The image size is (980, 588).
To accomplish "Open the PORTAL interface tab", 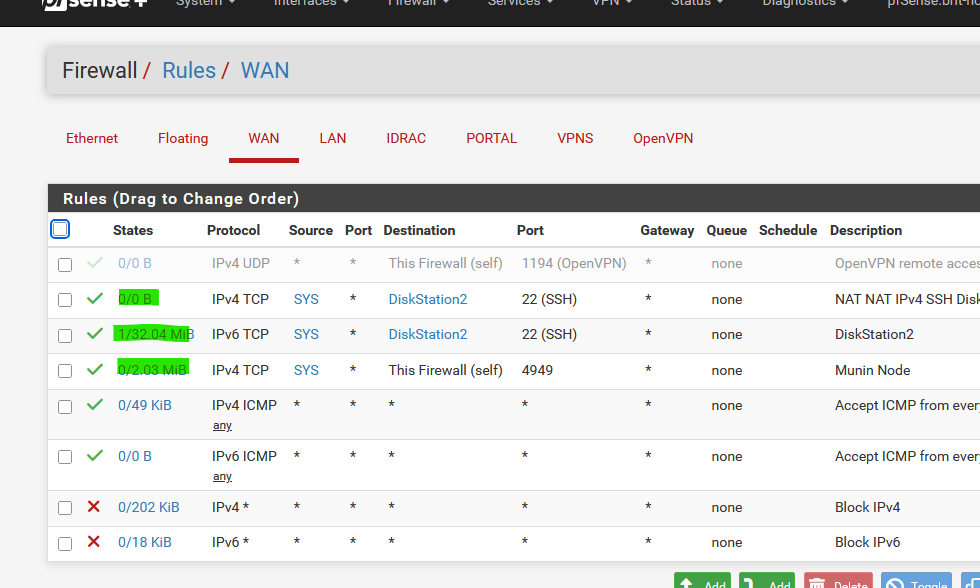I will 492,138.
